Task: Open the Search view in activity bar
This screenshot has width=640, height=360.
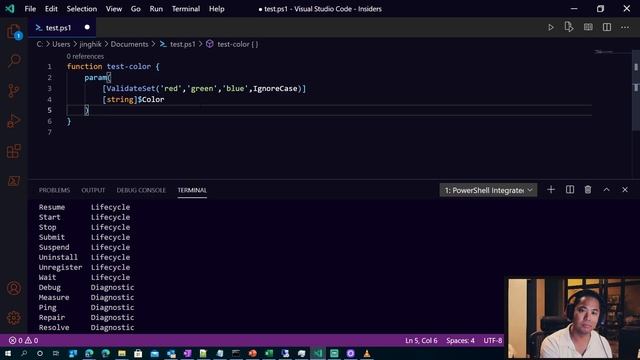Action: point(14,61)
